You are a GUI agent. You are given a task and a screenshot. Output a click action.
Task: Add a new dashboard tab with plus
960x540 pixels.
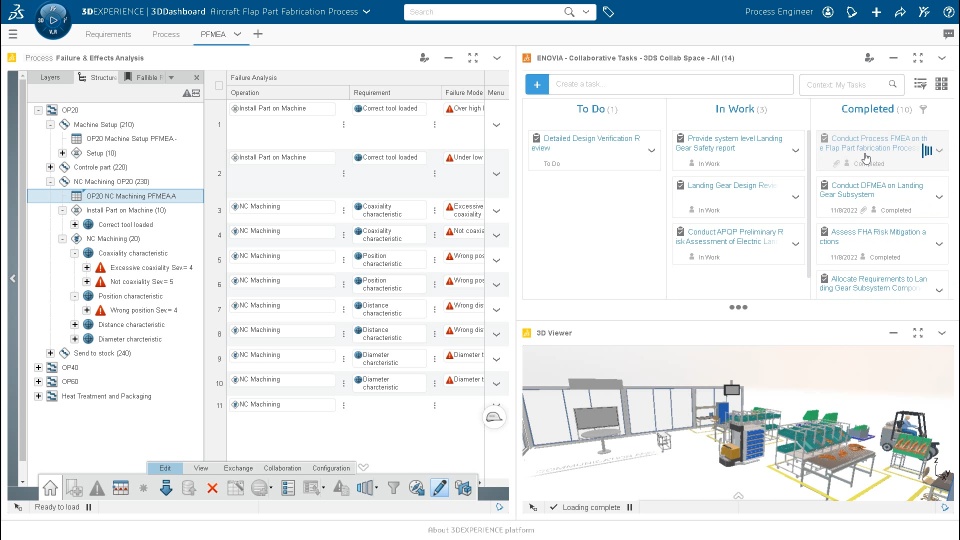[258, 34]
